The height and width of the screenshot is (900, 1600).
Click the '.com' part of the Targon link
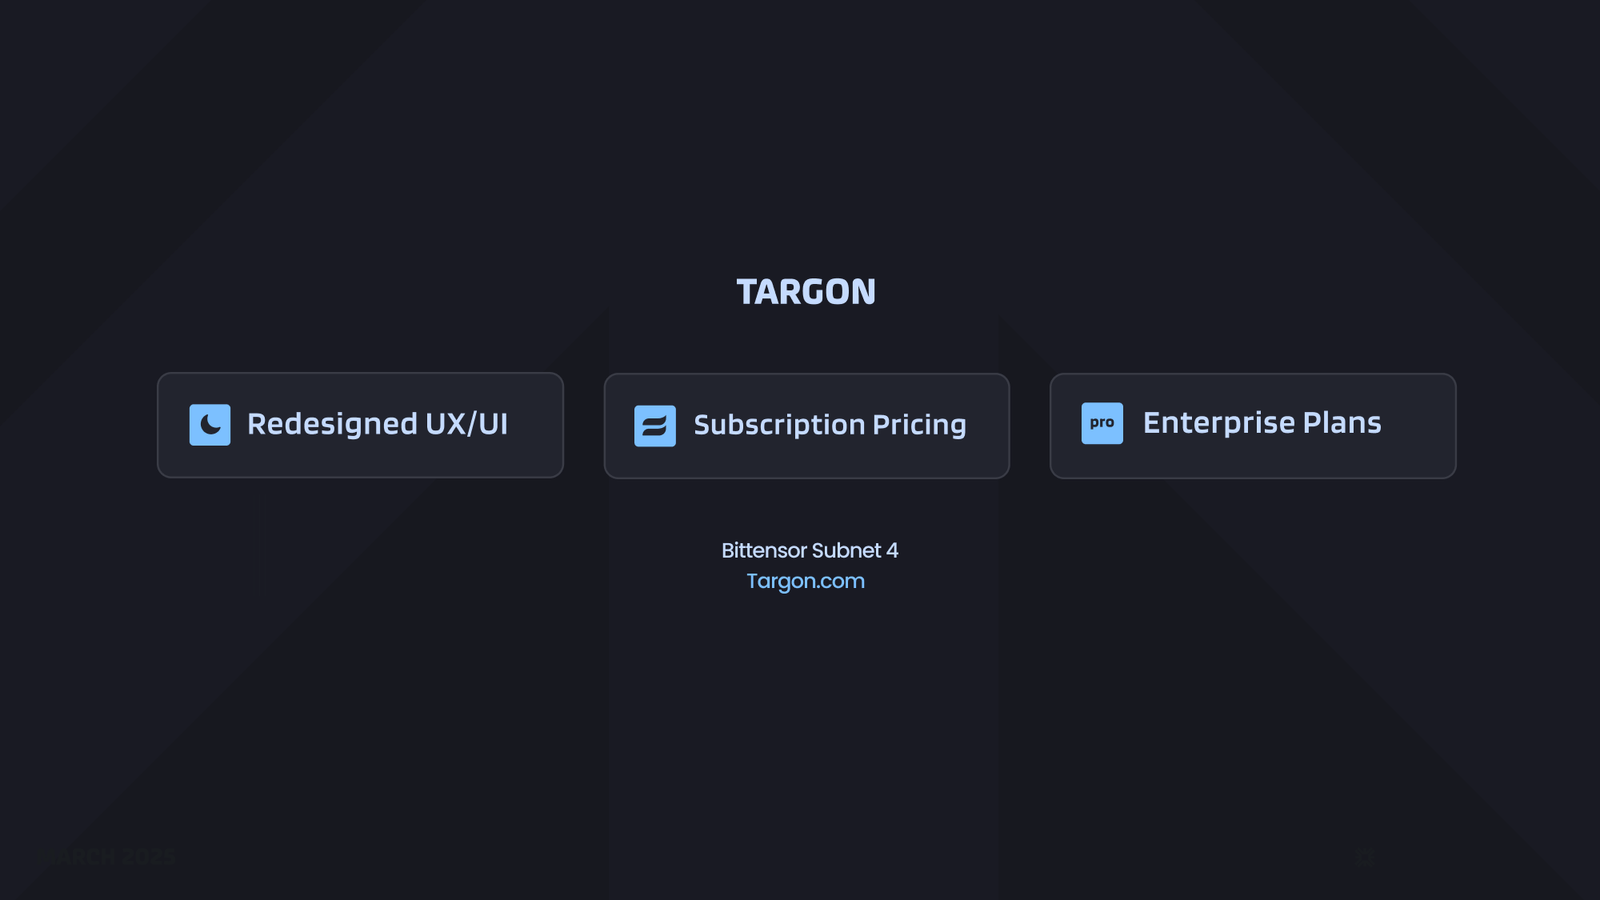[839, 581]
